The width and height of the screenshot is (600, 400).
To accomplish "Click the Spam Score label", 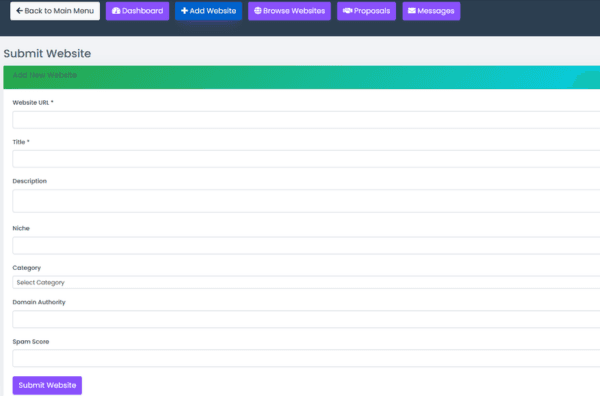I will coord(31,341).
